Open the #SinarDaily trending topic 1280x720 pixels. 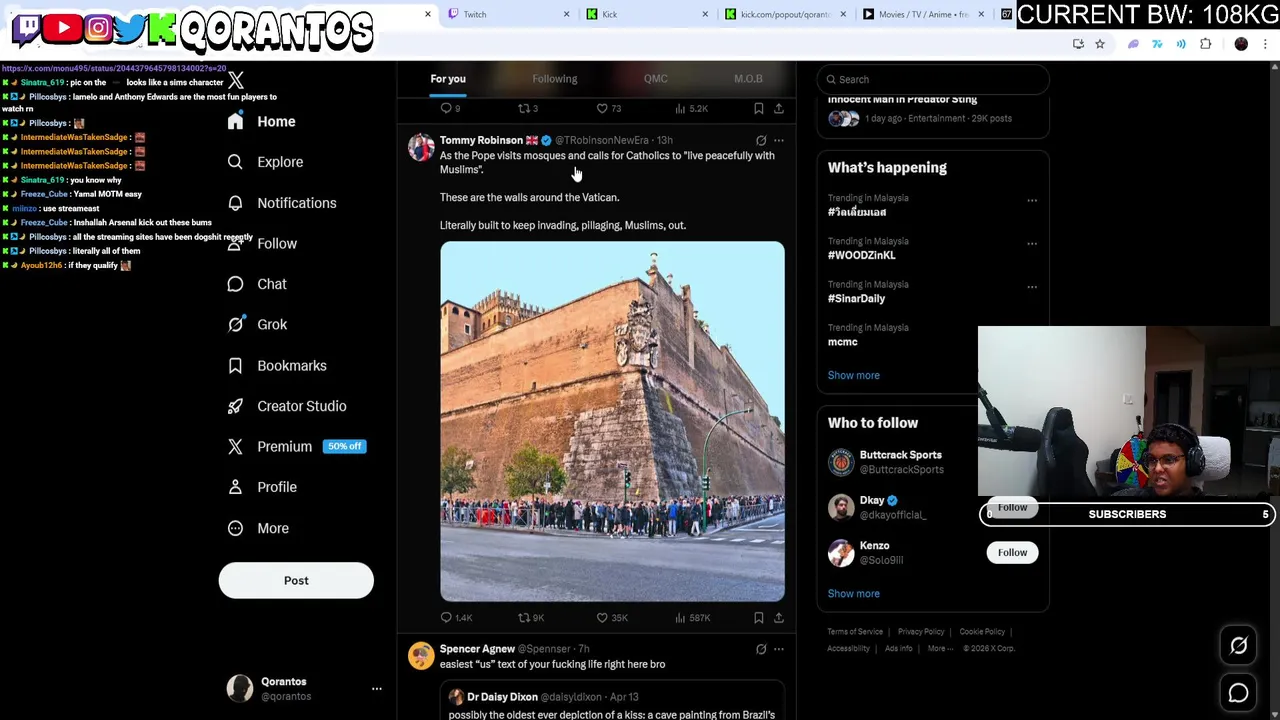pyautogui.click(x=856, y=298)
